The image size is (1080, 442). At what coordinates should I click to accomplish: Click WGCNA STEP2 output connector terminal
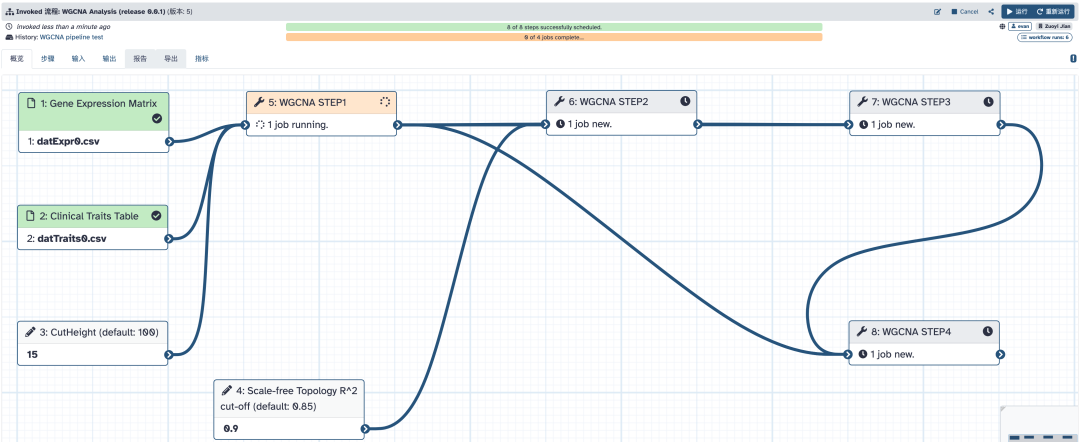coord(698,125)
